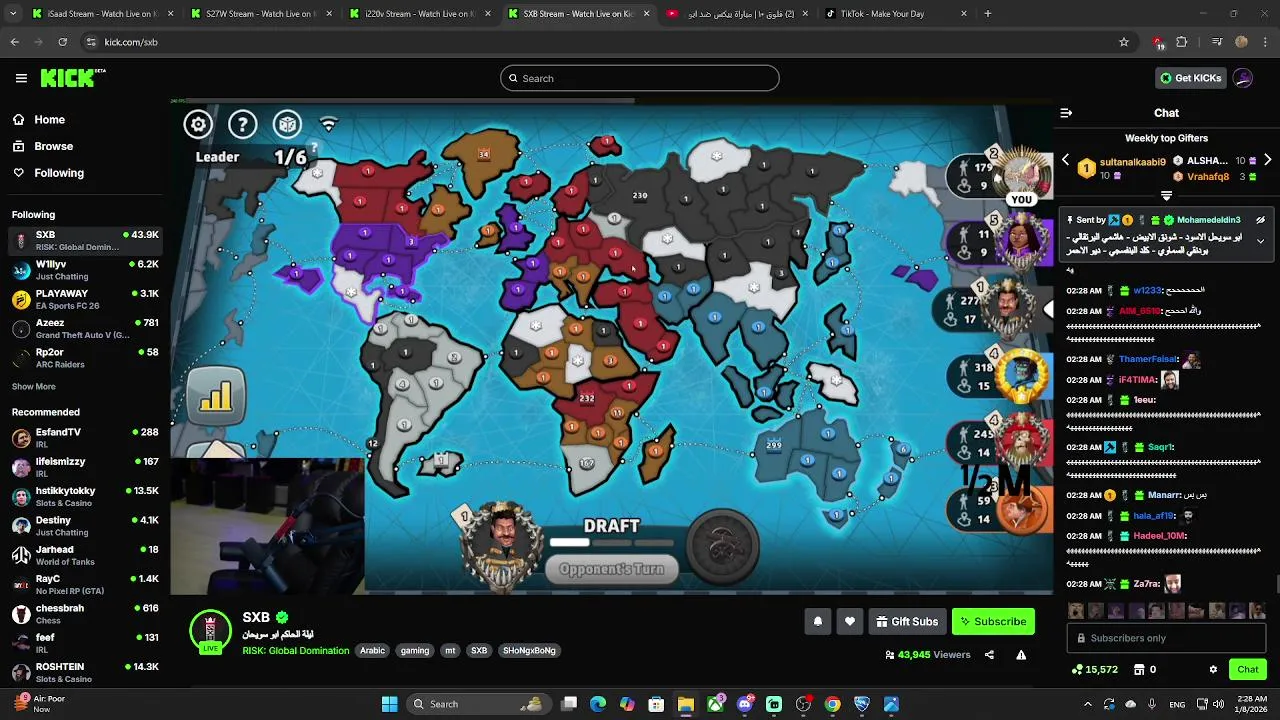Open the gold bar chart stats icon
This screenshot has height=720, width=1280.
point(215,398)
